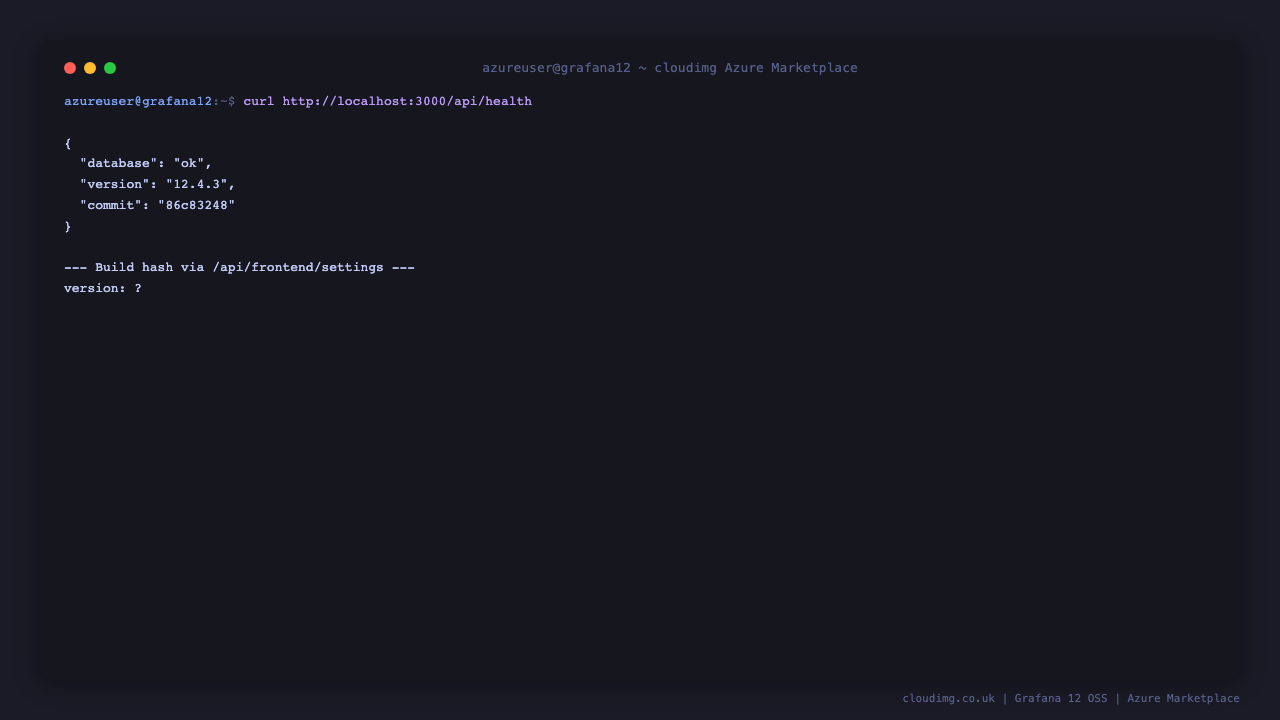Click the line '--- Build hash via /api/frontend/settings ---'
The image size is (1280, 720).
(x=239, y=267)
